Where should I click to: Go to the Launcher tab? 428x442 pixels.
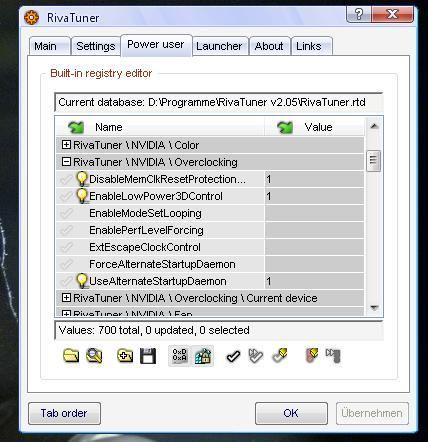click(x=219, y=46)
